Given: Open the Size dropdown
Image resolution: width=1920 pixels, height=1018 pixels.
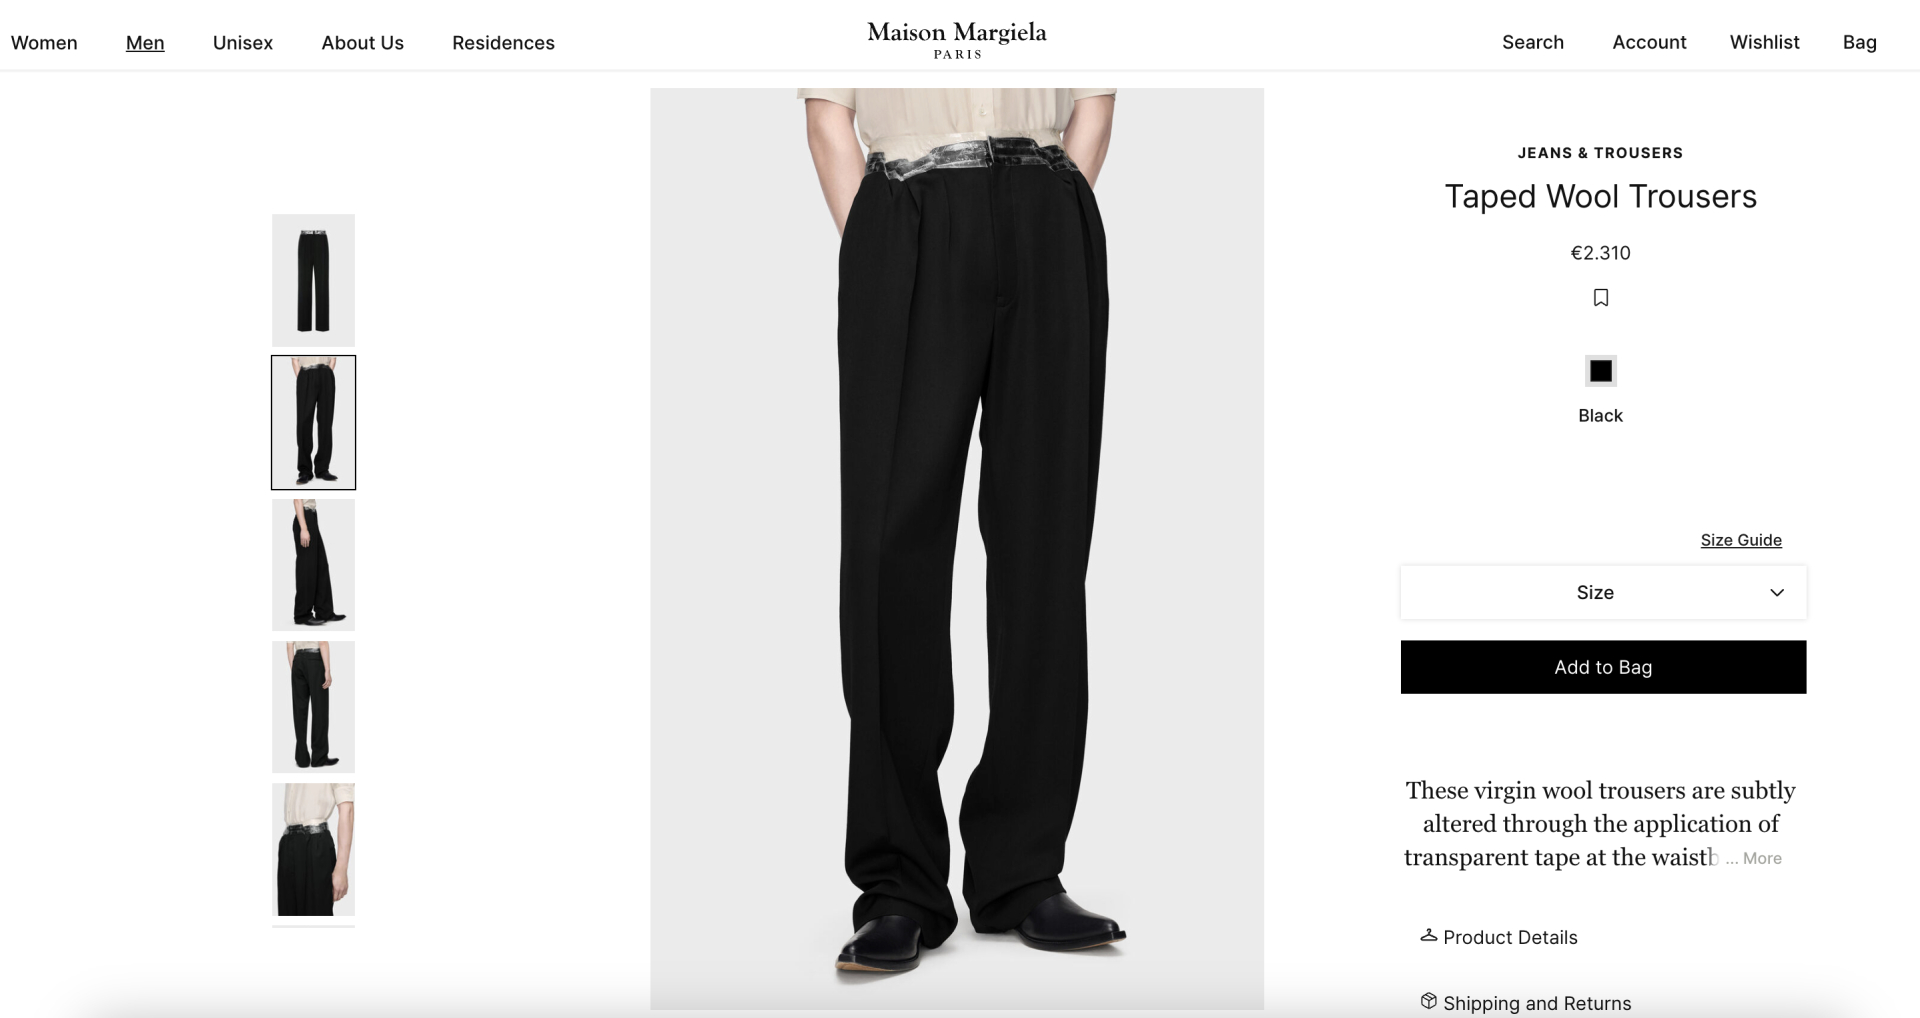Looking at the screenshot, I should 1603,592.
